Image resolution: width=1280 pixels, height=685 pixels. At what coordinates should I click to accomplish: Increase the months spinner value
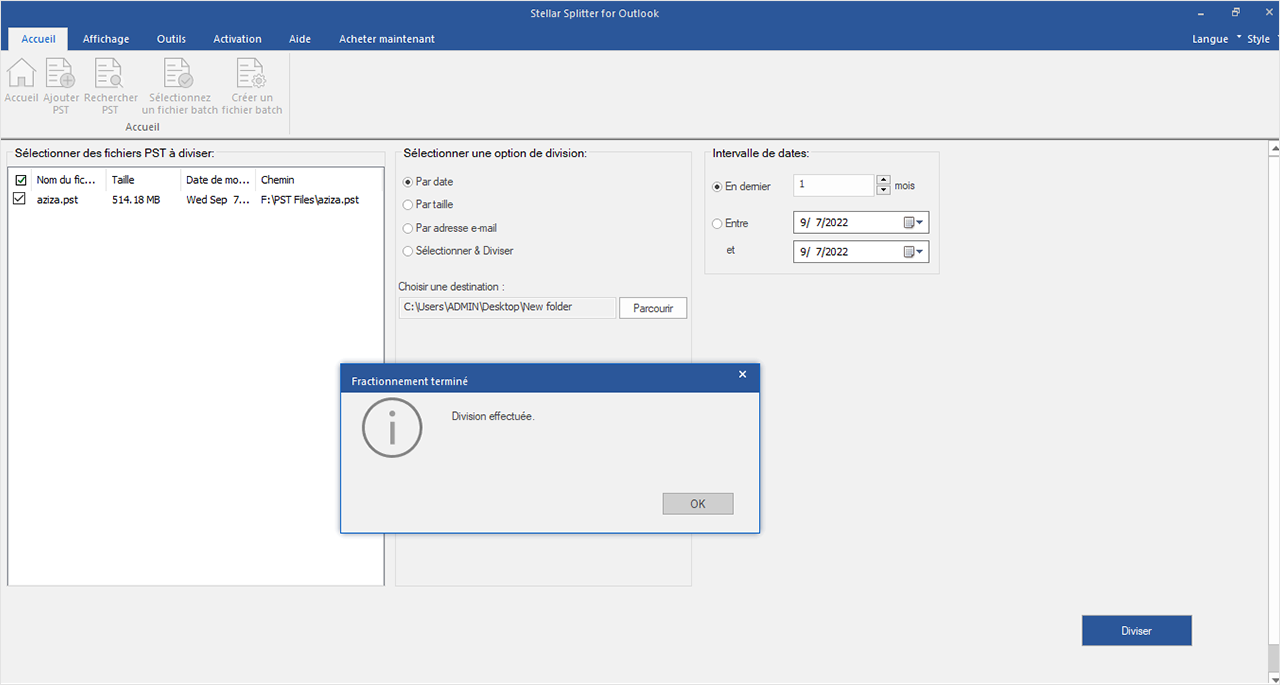click(883, 180)
